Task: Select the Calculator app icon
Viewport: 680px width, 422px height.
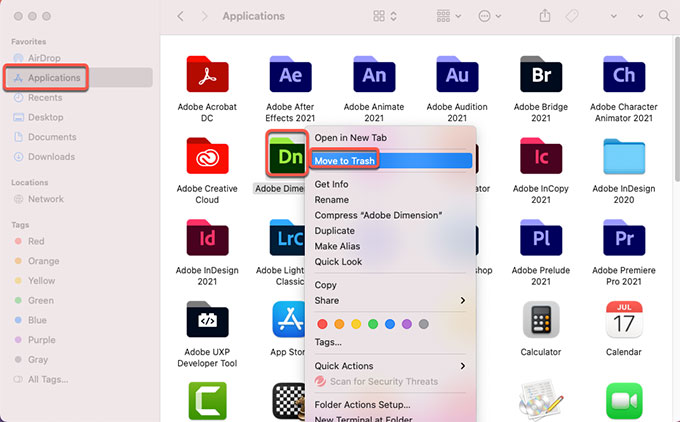Action: pos(540,320)
